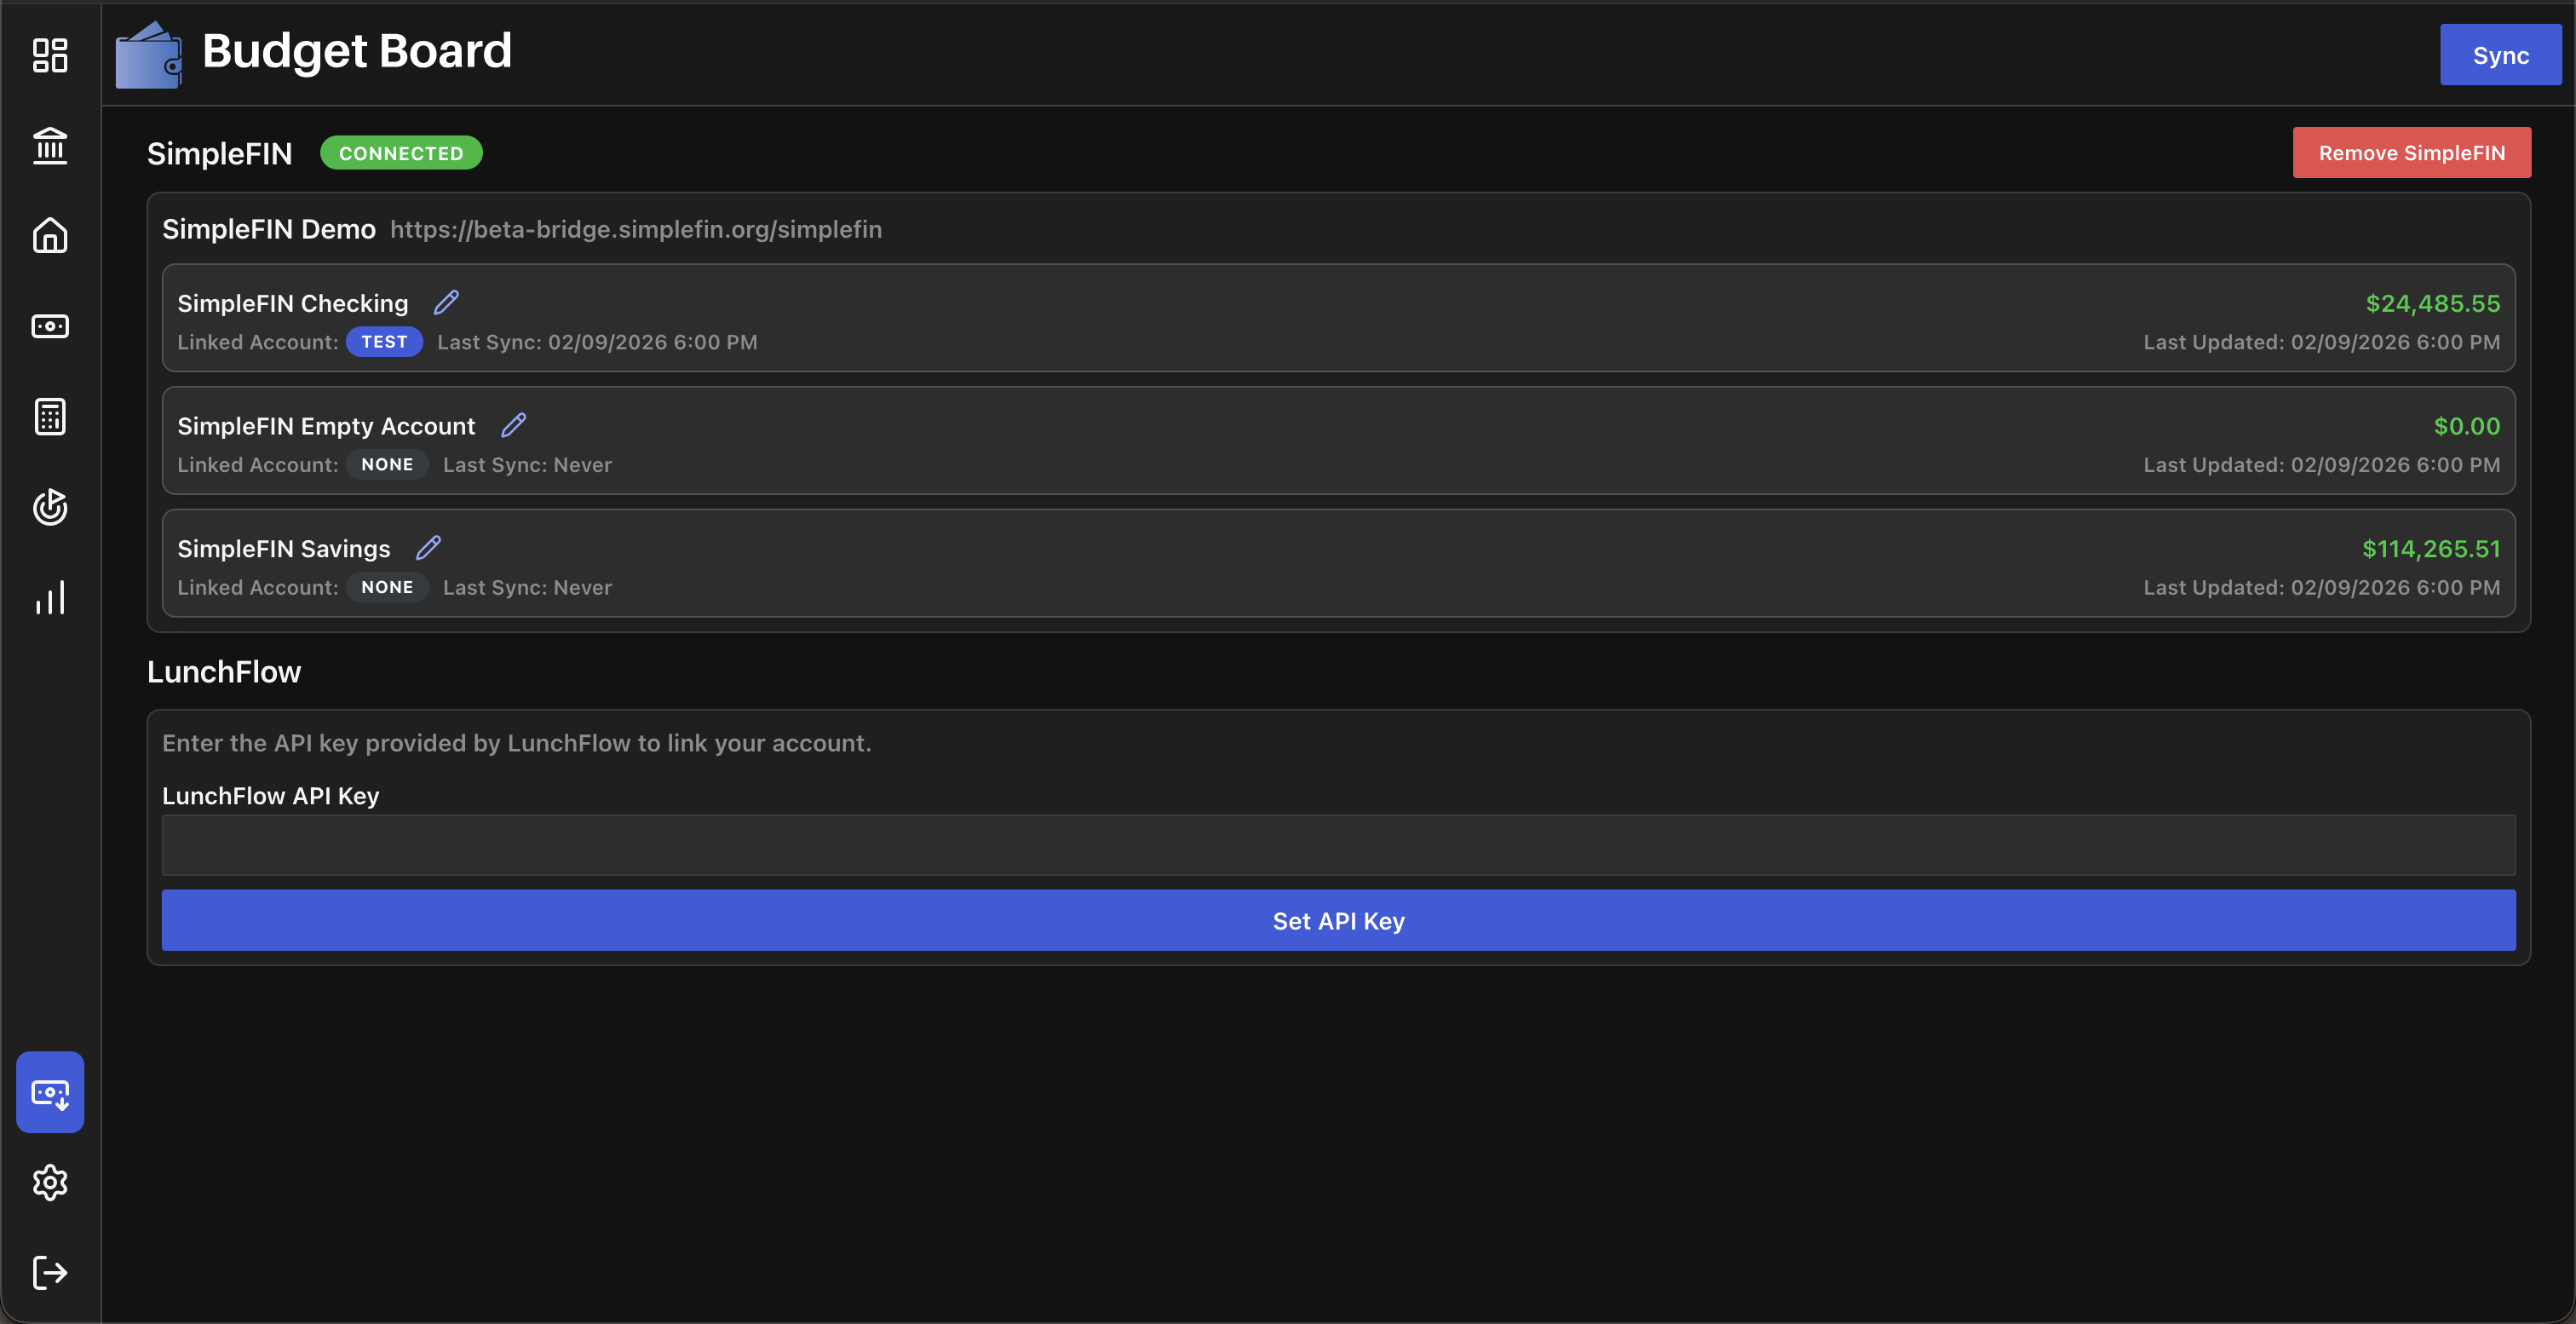This screenshot has height=1324, width=2576.
Task: Click Last Updated text for SimpleFIN Savings
Action: pyautogui.click(x=2321, y=588)
